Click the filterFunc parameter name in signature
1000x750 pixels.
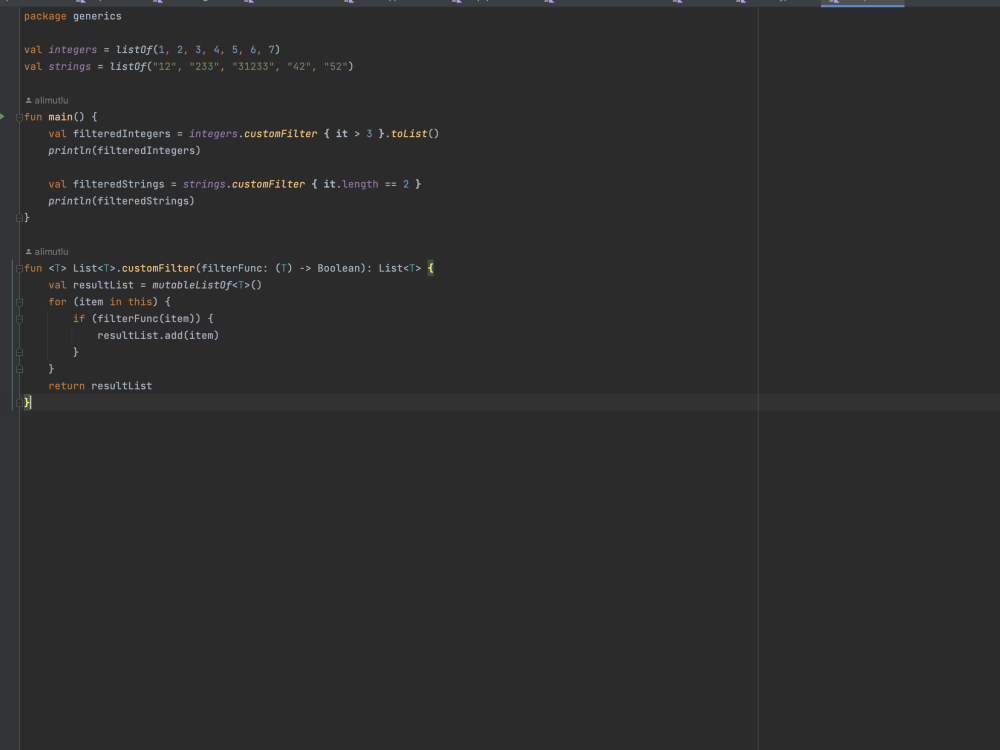click(232, 268)
